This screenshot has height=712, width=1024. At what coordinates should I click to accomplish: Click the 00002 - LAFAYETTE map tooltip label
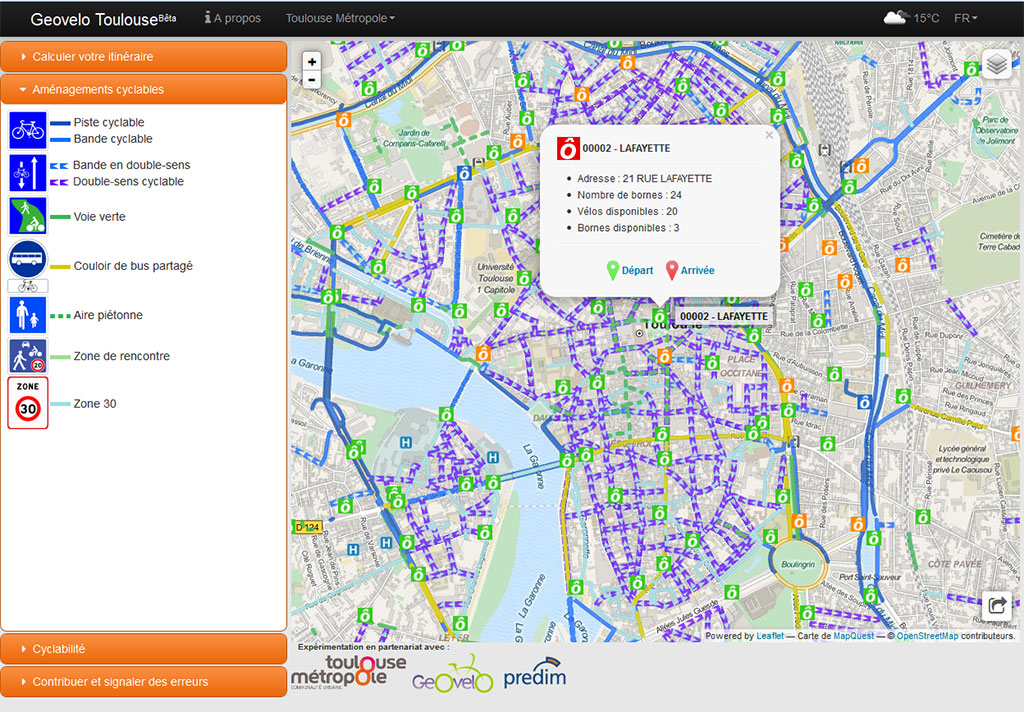point(723,316)
